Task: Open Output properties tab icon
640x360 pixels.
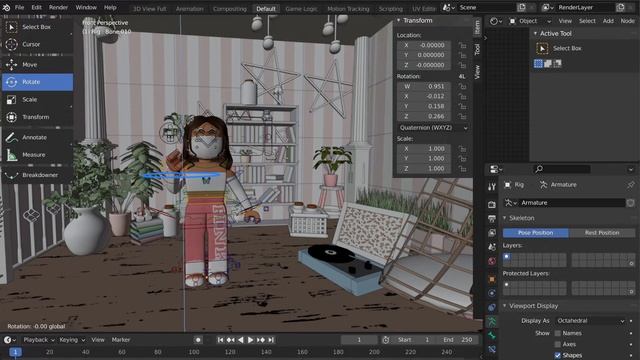Action: (x=492, y=219)
